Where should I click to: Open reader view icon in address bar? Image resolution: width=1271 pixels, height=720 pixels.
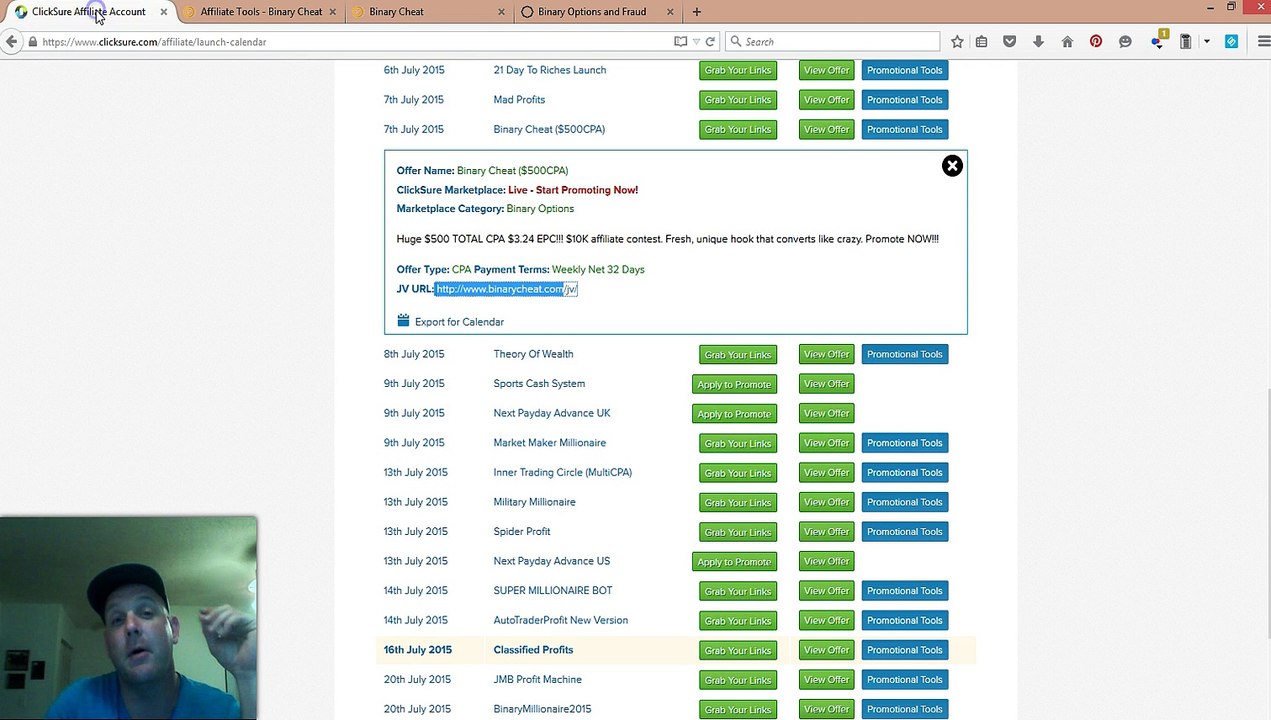680,42
